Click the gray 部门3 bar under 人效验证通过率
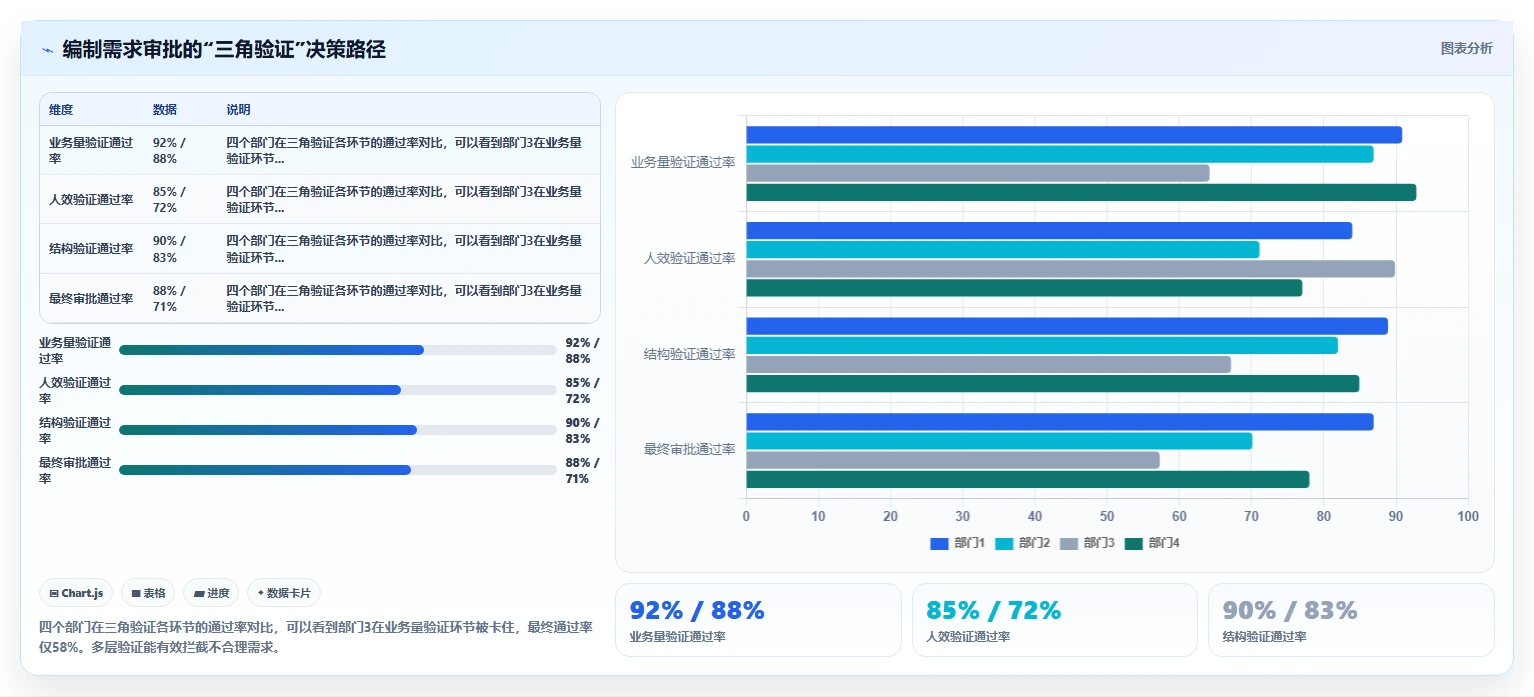1534x697 pixels. (x=1071, y=269)
